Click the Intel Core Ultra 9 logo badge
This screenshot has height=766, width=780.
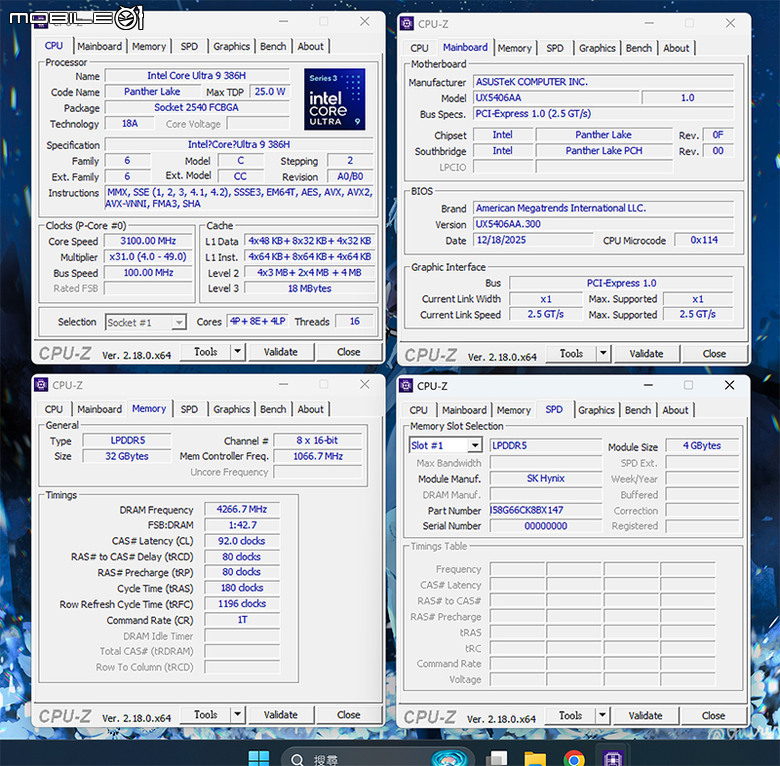pyautogui.click(x=334, y=99)
